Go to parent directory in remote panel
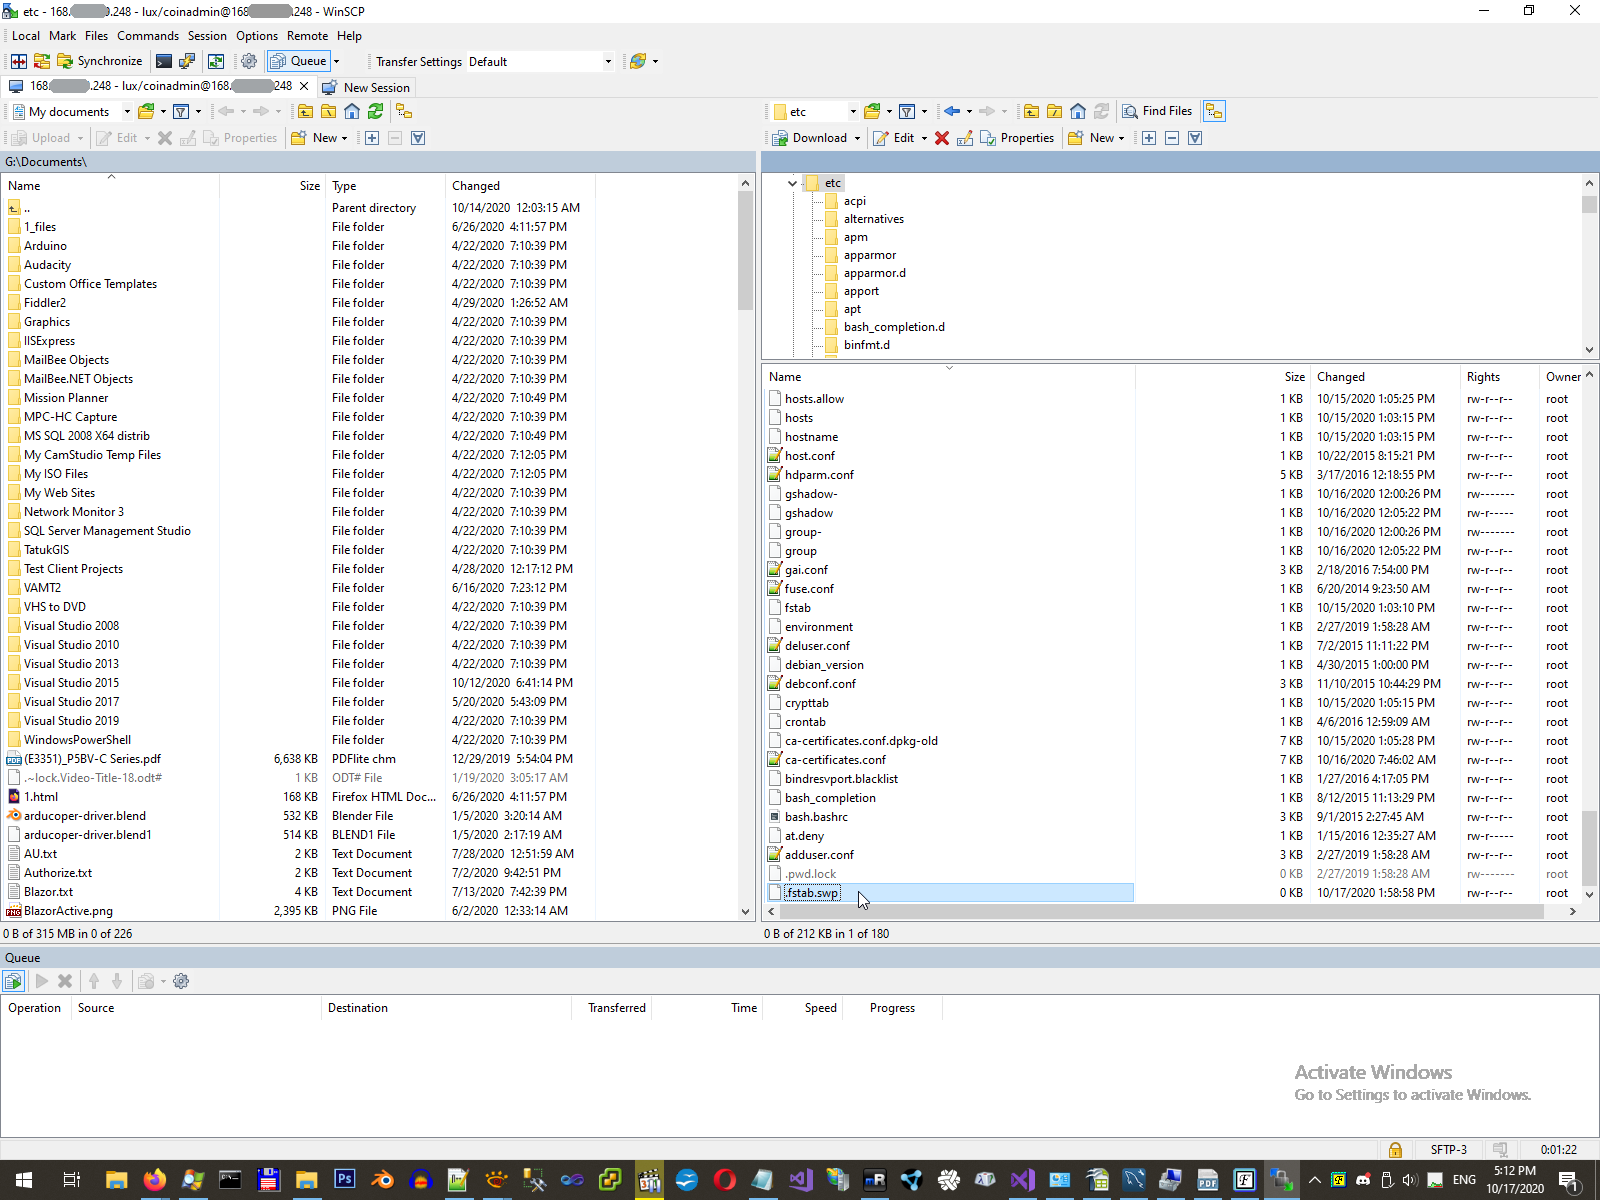1600x1200 pixels. pyautogui.click(x=1031, y=111)
